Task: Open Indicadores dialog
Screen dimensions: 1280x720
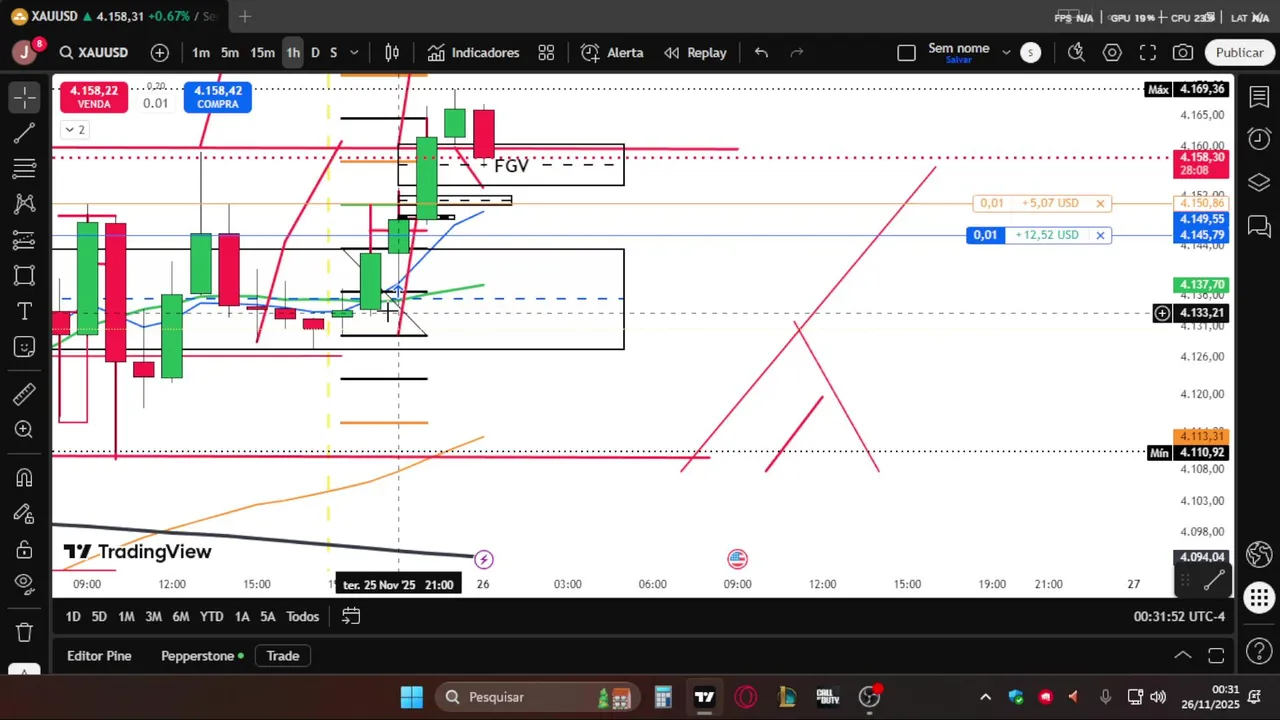Action: click(x=473, y=53)
